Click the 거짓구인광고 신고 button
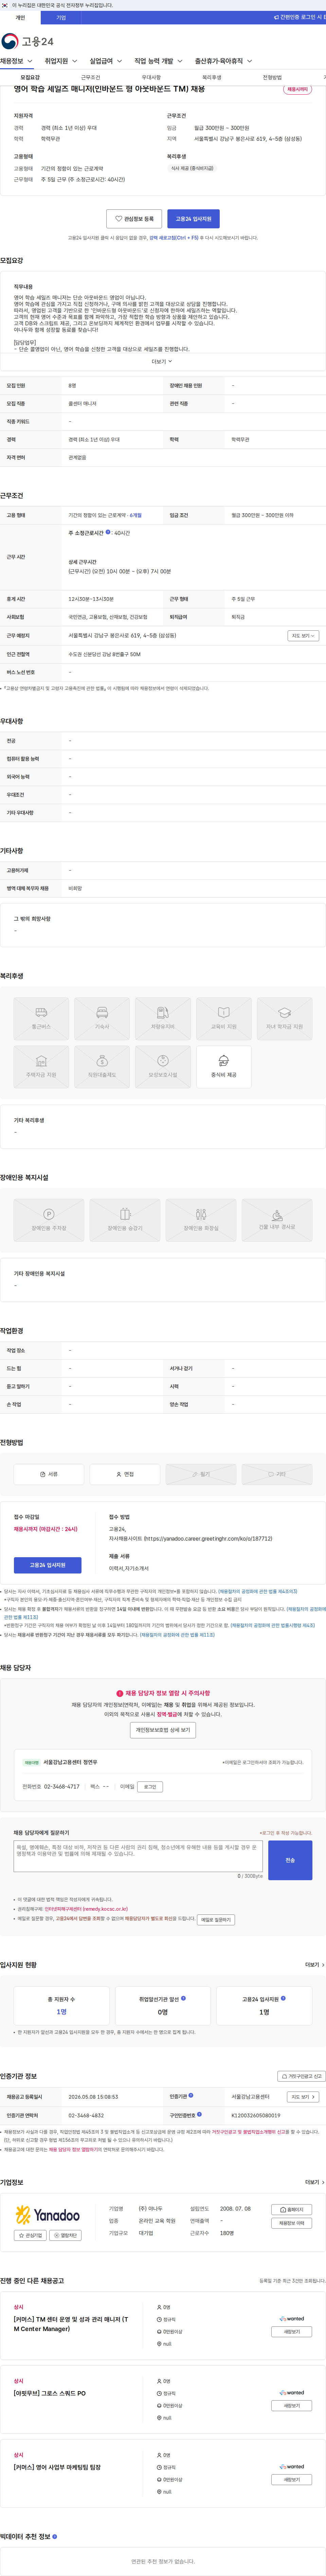The height and width of the screenshot is (2576, 326). pyautogui.click(x=302, y=2076)
